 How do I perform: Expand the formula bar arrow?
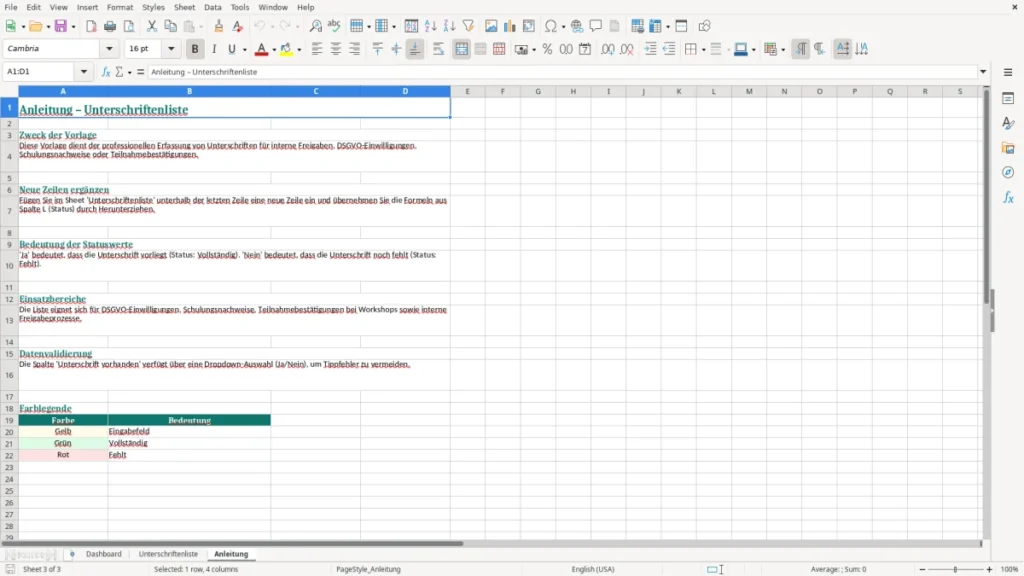[x=983, y=72]
